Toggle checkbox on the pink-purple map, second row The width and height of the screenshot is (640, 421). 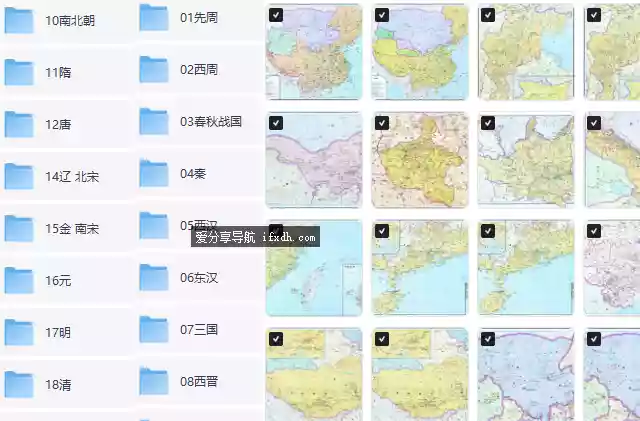pyautogui.click(x=276, y=123)
